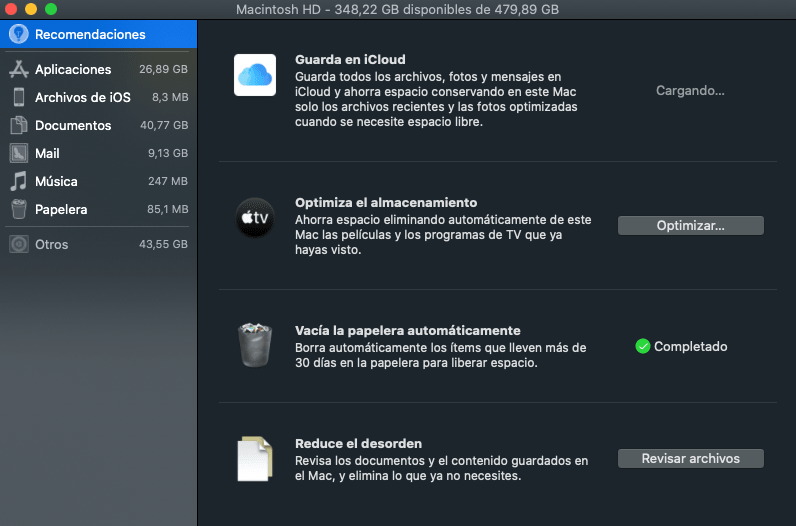This screenshot has height=526, width=796.
Task: Click the Completado label
Action: pos(690,346)
